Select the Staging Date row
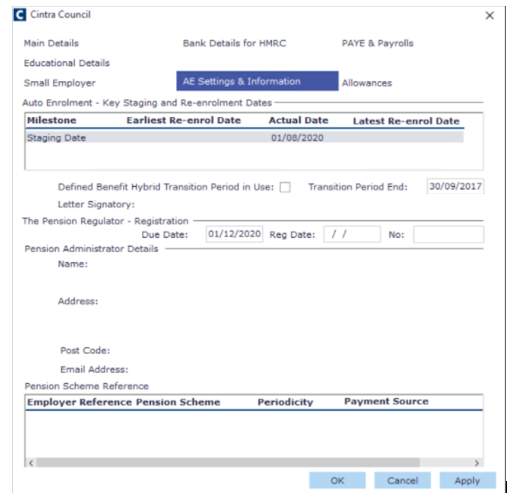 [x=245, y=138]
